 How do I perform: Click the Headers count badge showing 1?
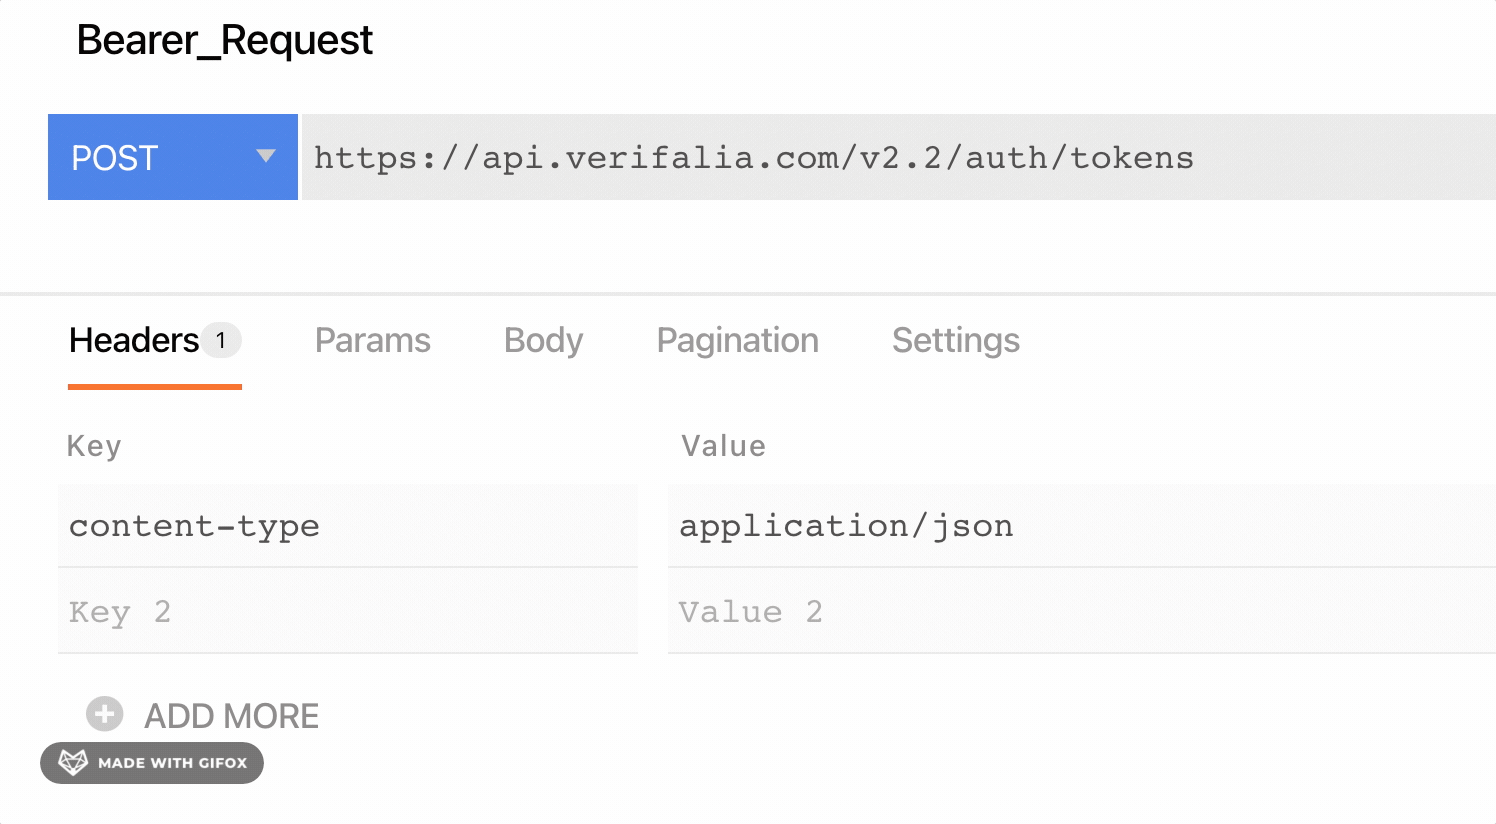tap(221, 340)
